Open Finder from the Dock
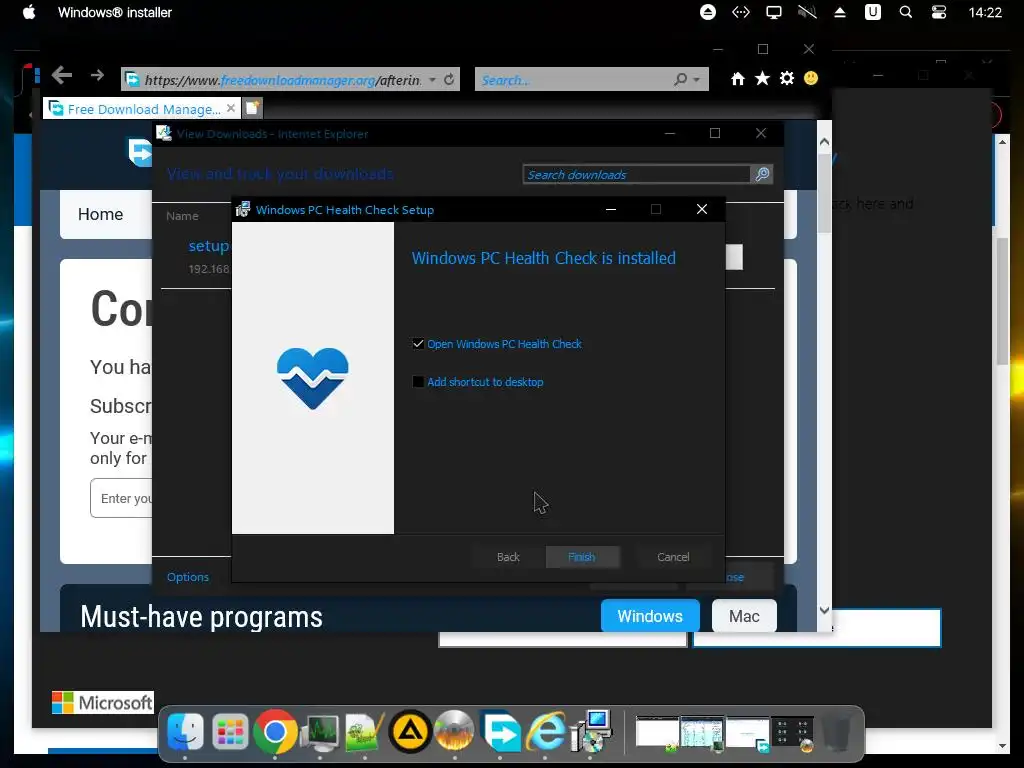Viewport: 1024px width, 768px height. [x=185, y=732]
